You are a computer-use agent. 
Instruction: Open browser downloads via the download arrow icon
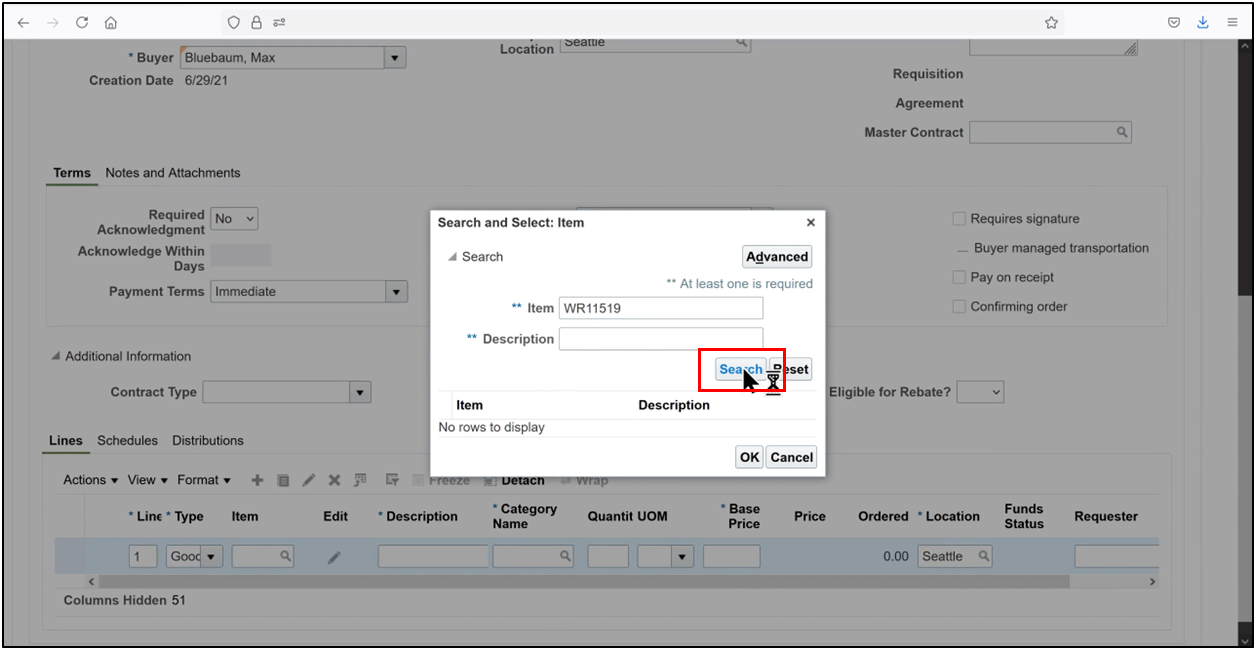click(x=1202, y=21)
